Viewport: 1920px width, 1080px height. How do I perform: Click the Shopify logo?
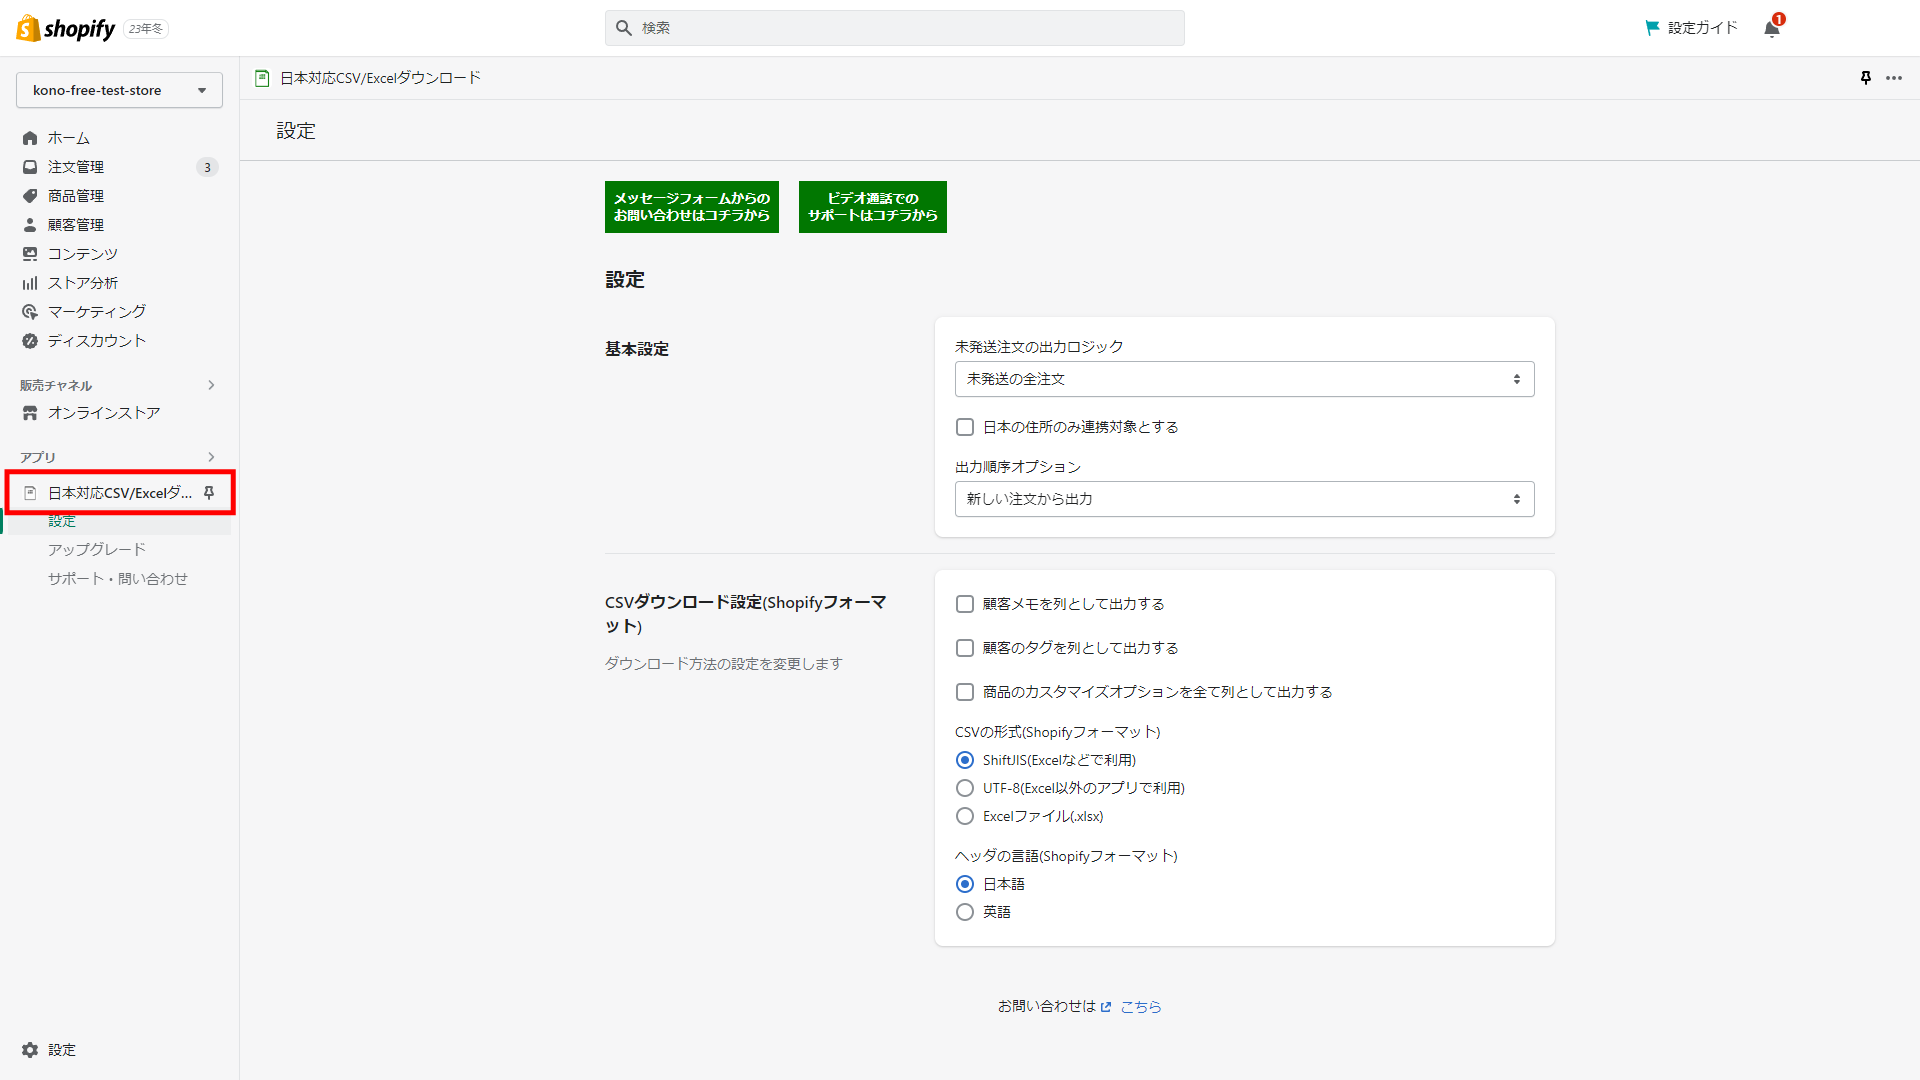(x=66, y=28)
